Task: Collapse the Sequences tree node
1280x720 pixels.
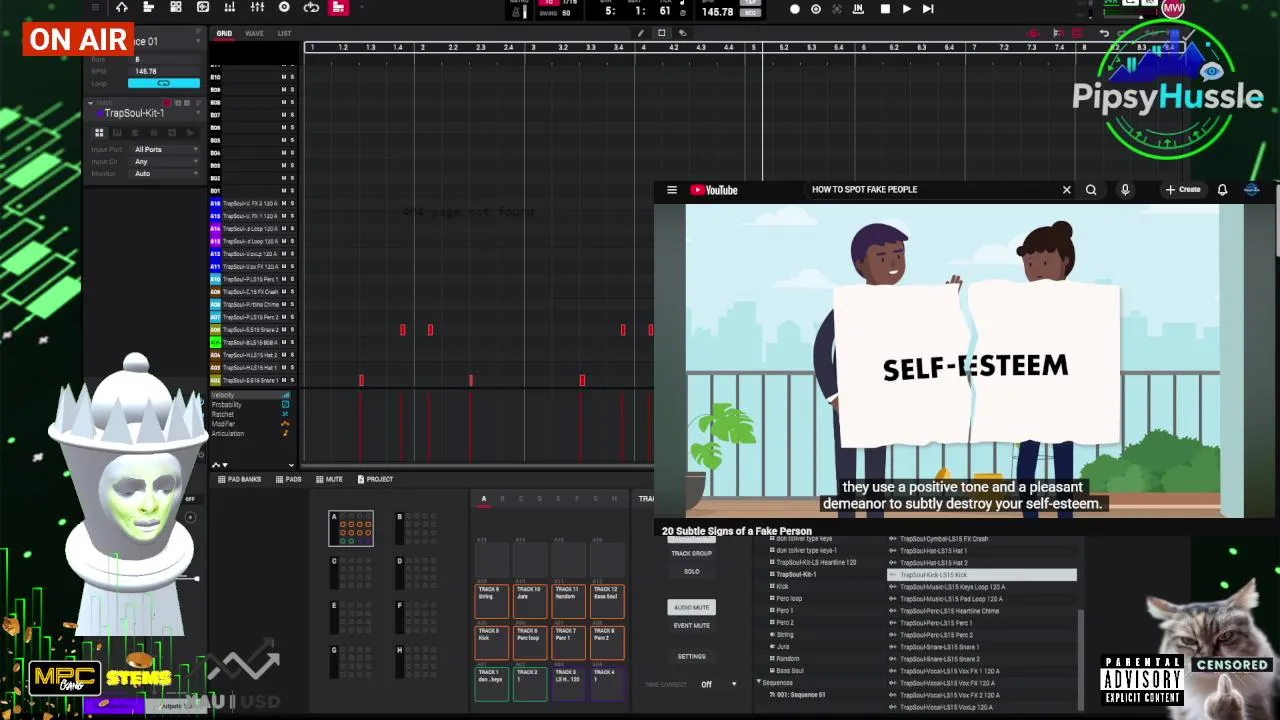Action: [758, 682]
